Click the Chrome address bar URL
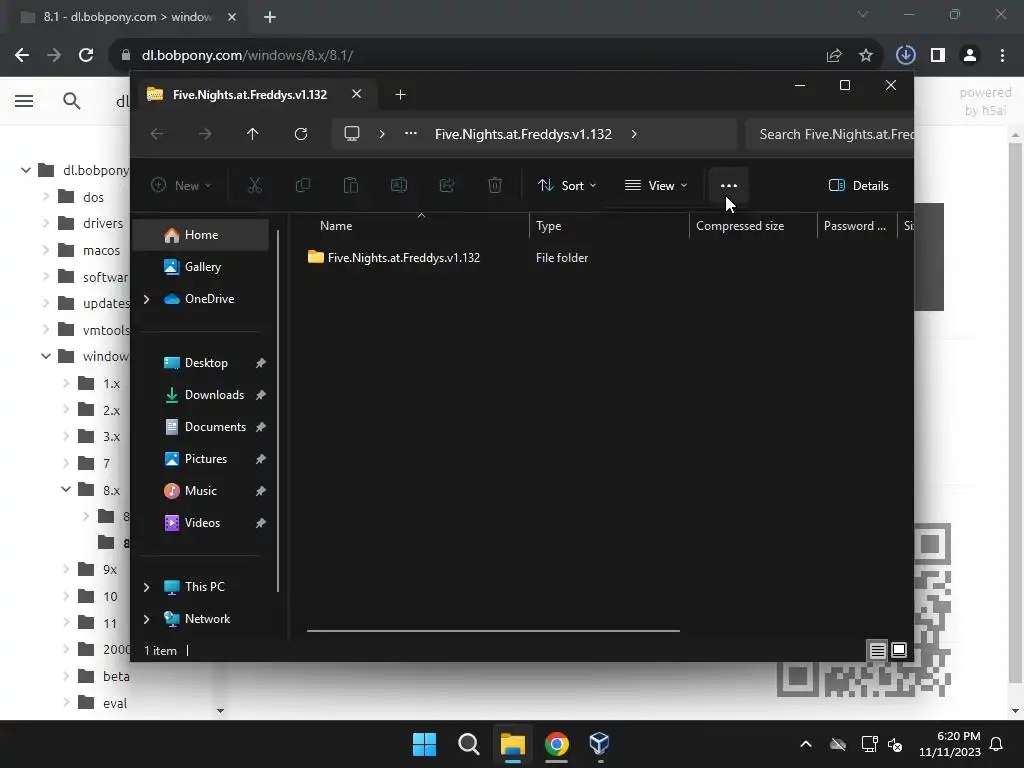This screenshot has height=768, width=1024. click(248, 56)
